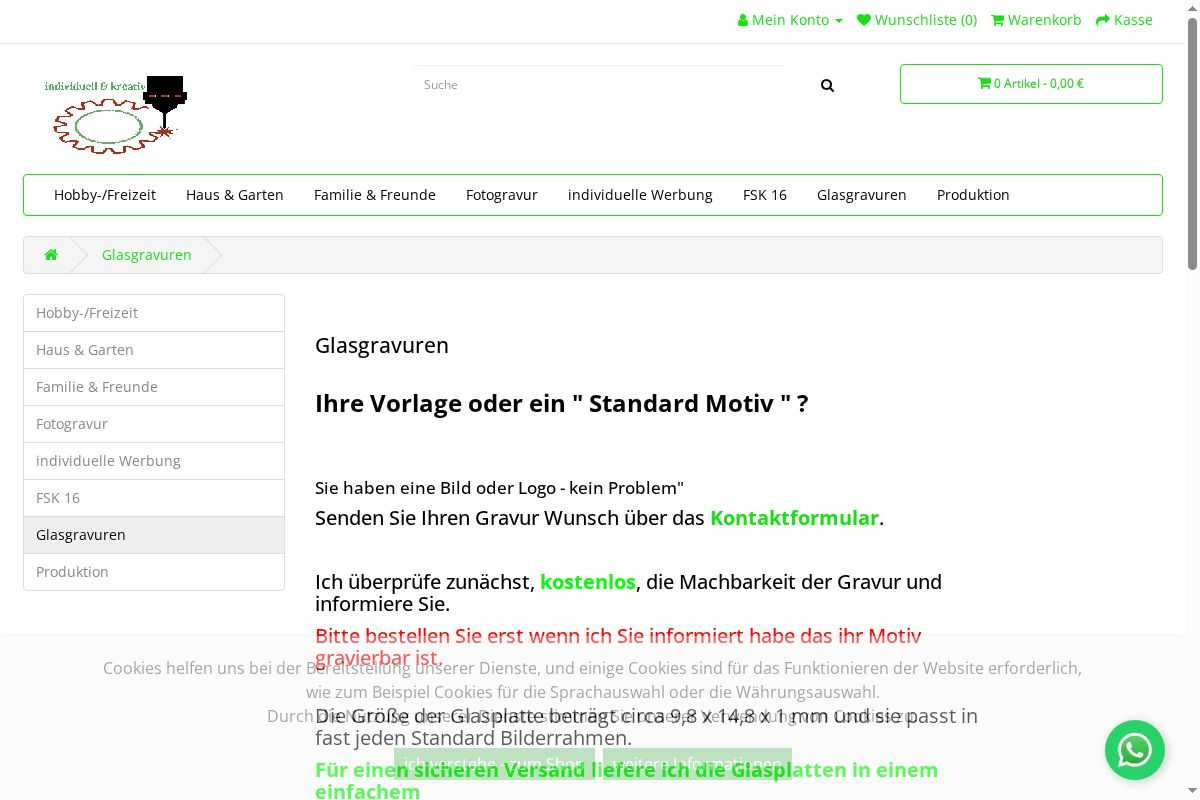Click the shop logo image
This screenshot has width=1200, height=800.
[x=116, y=114]
